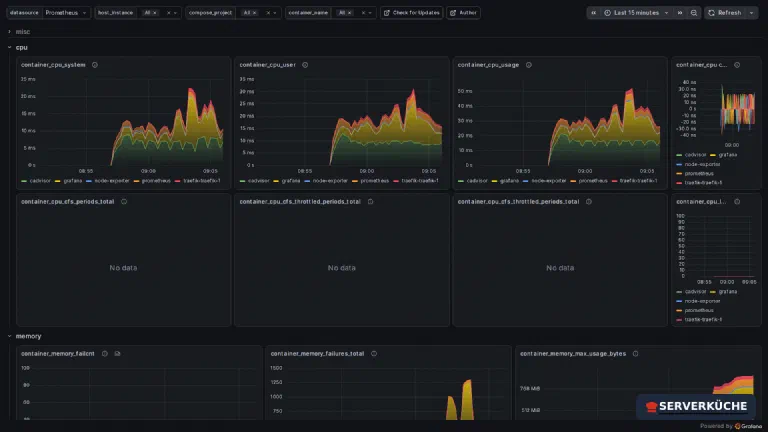The height and width of the screenshot is (432, 768).
Task: Zoom out time range magnifier icon
Action: [x=694, y=13]
